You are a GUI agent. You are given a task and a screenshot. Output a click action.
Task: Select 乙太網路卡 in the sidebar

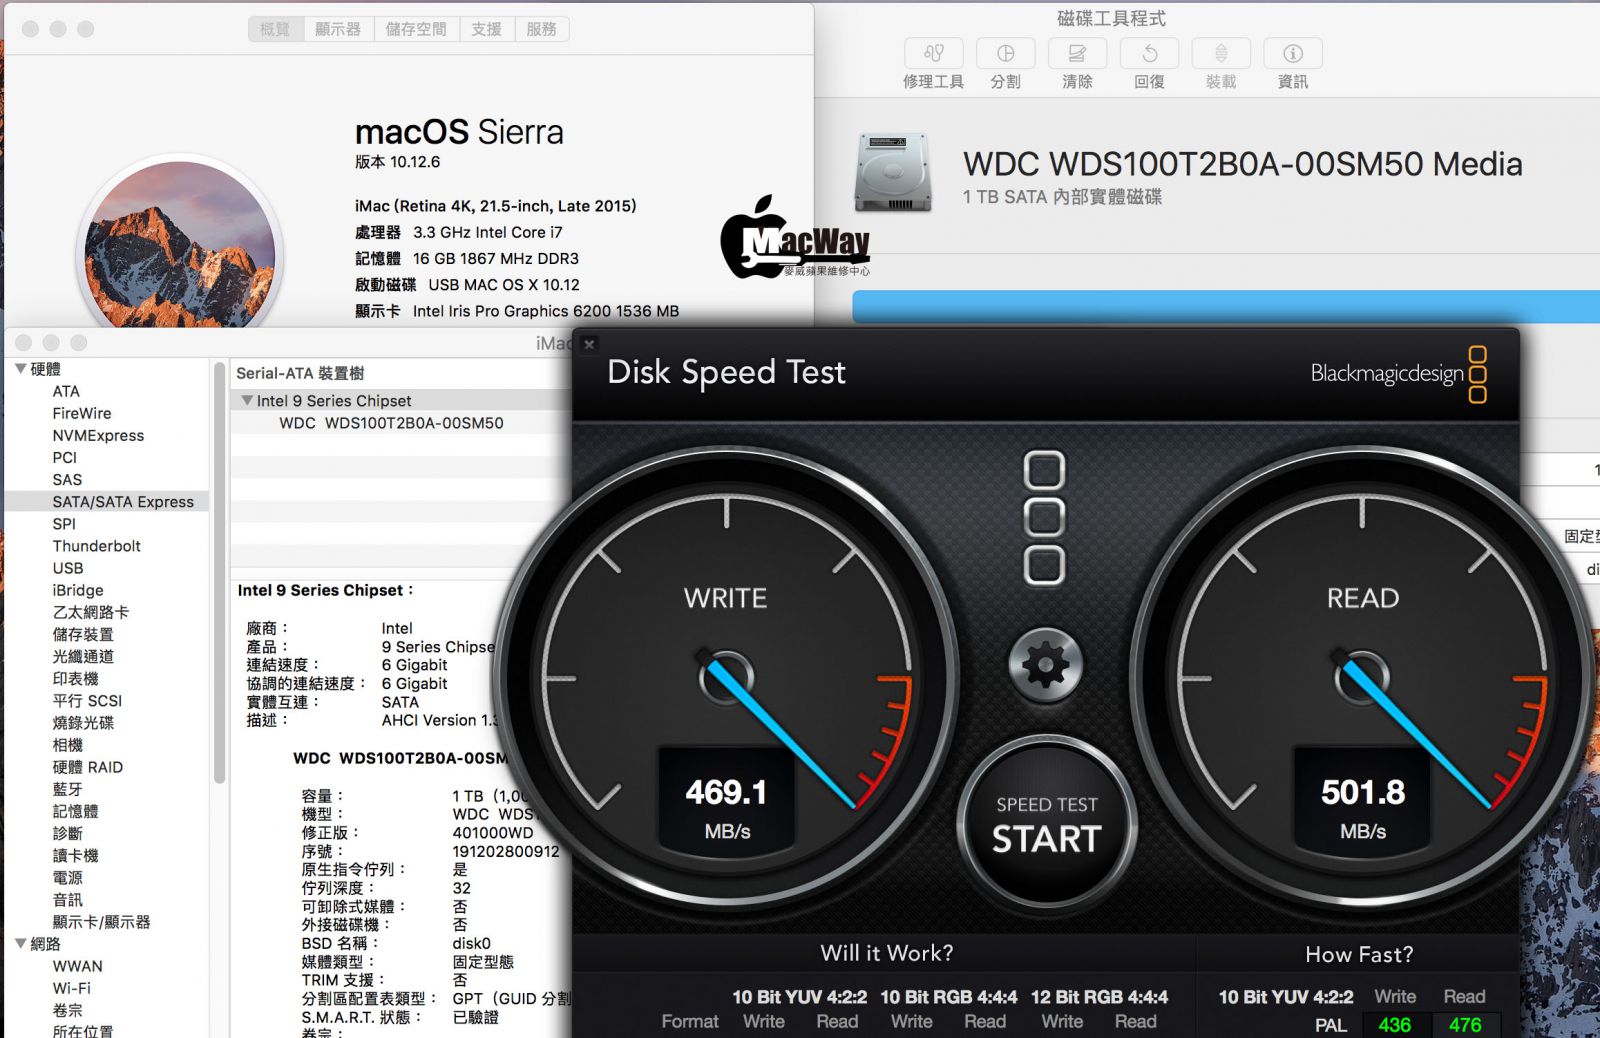tap(90, 612)
